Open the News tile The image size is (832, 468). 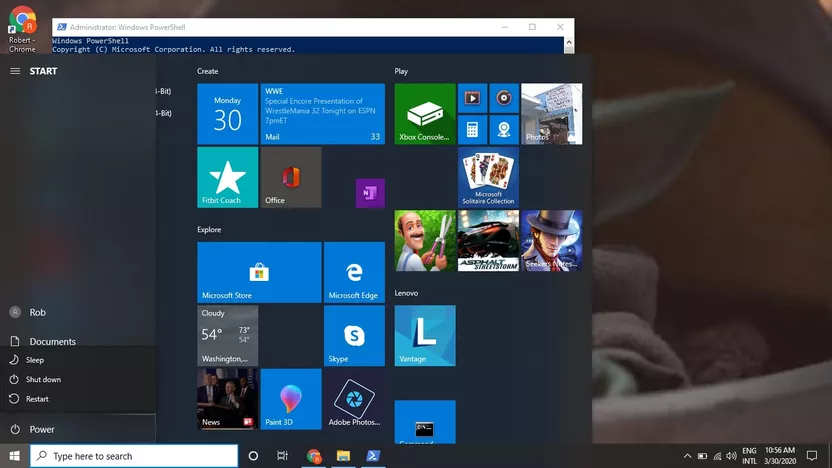[228, 399]
